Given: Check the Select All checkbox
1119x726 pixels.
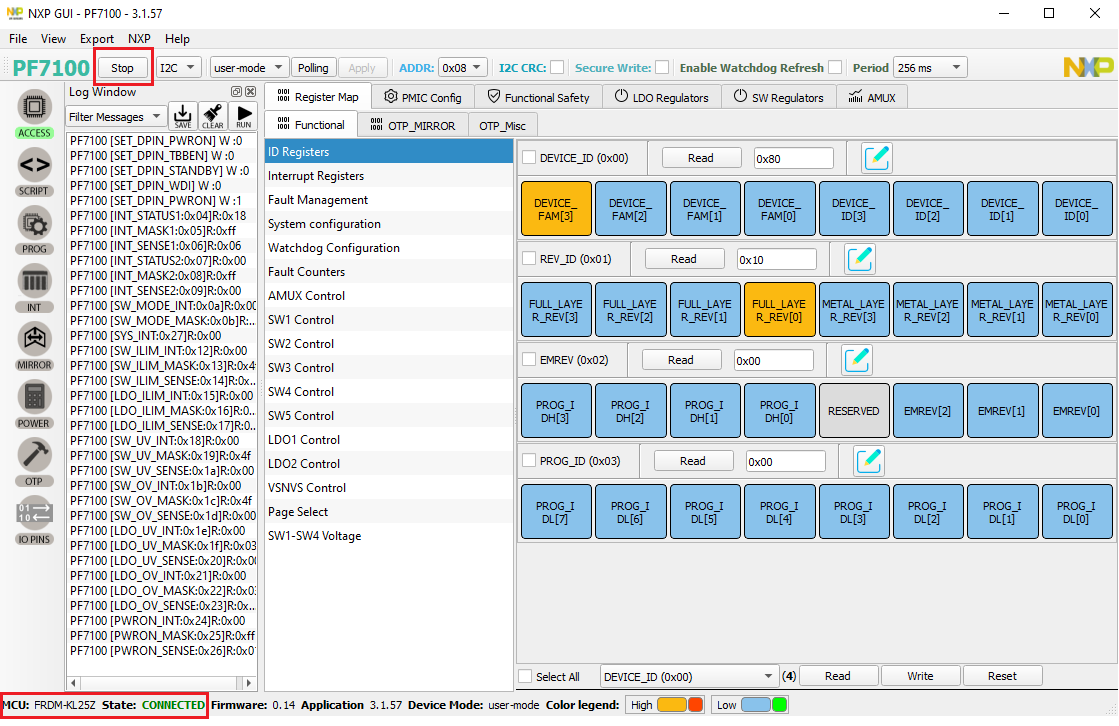Looking at the screenshot, I should (525, 677).
